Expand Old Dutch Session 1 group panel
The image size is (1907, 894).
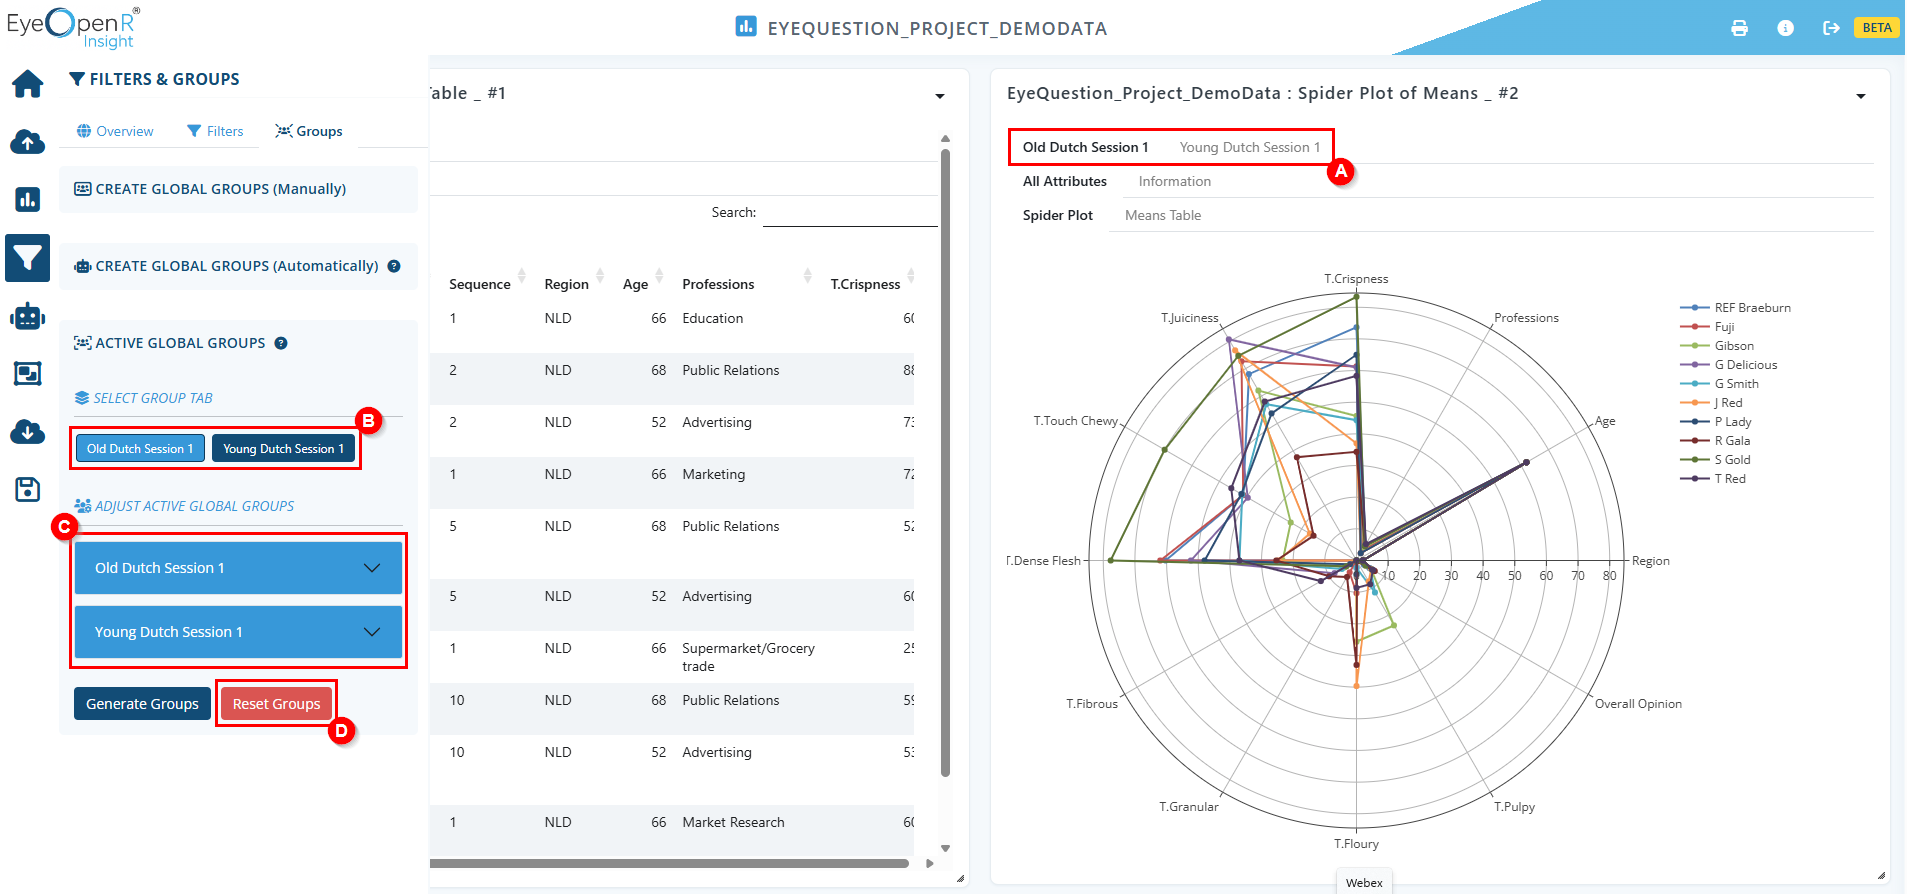click(x=238, y=568)
